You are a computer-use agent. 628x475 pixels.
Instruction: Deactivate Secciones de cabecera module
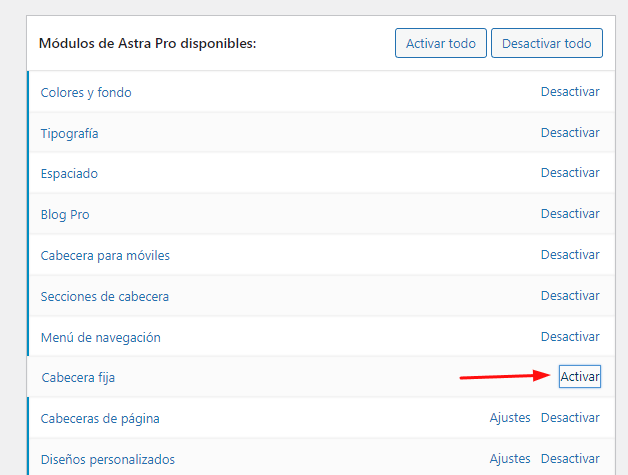click(x=570, y=296)
